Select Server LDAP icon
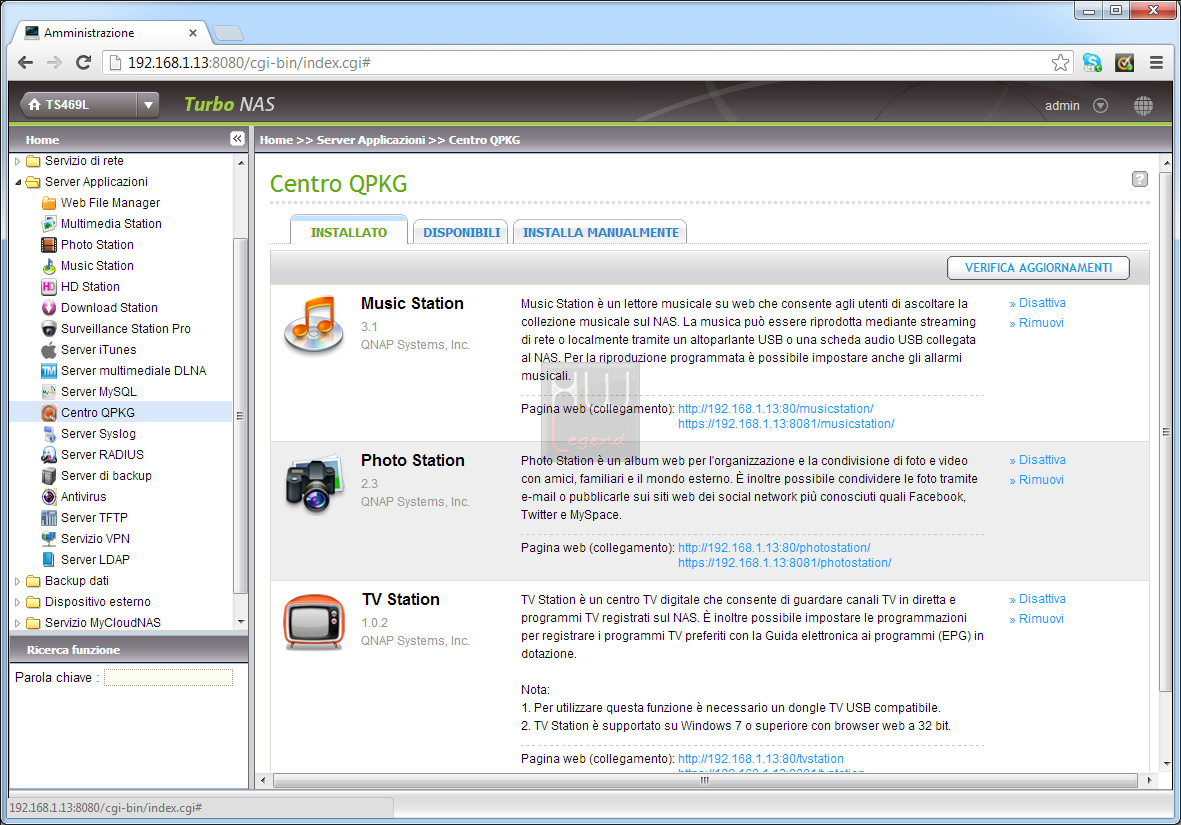Viewport: 1181px width, 825px height. tap(49, 560)
